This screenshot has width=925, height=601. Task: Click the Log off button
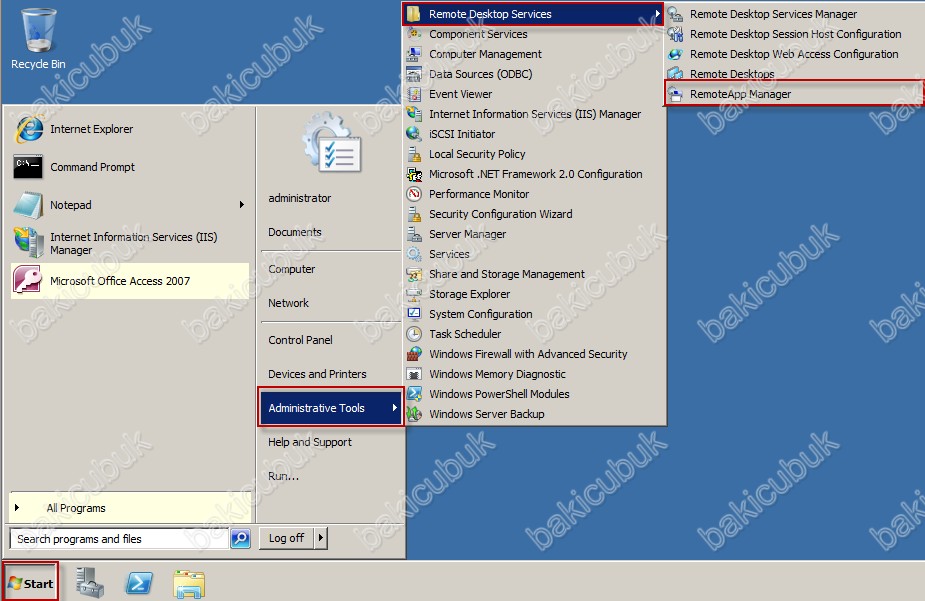[287, 538]
